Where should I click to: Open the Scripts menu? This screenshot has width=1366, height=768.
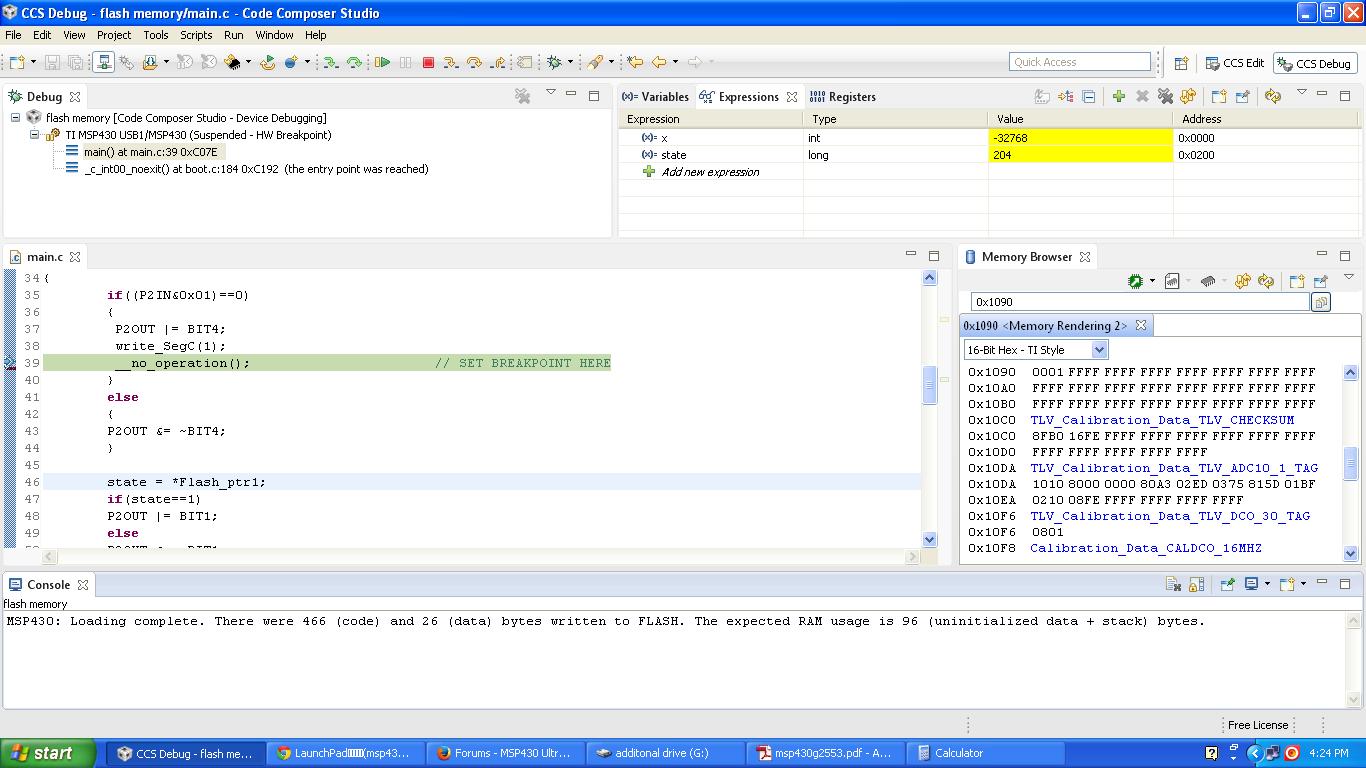click(x=196, y=35)
